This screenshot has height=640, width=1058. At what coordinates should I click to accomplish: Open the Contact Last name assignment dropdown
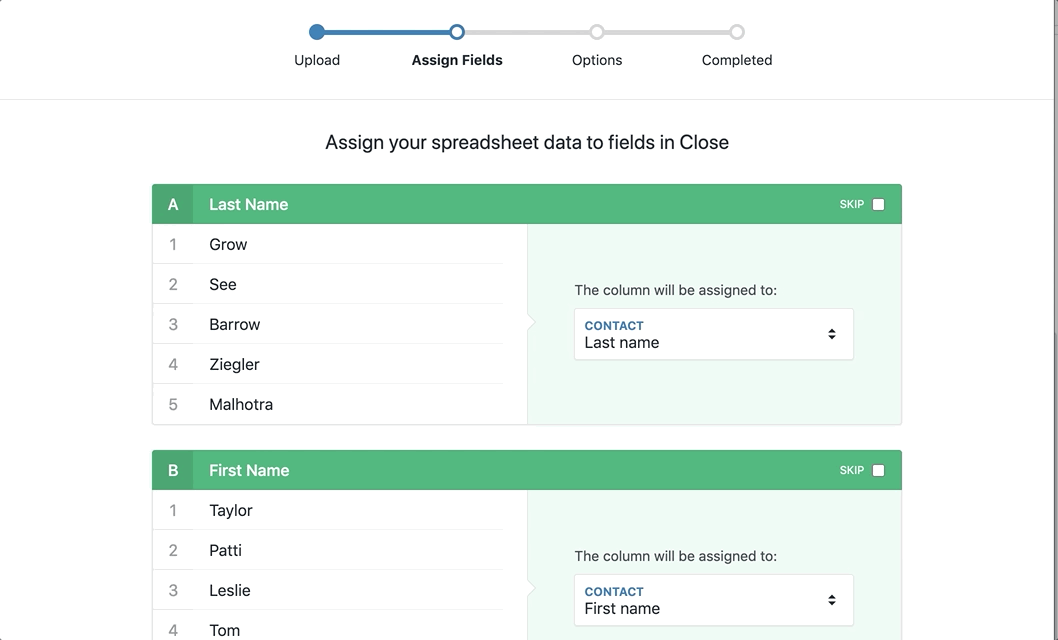[714, 334]
